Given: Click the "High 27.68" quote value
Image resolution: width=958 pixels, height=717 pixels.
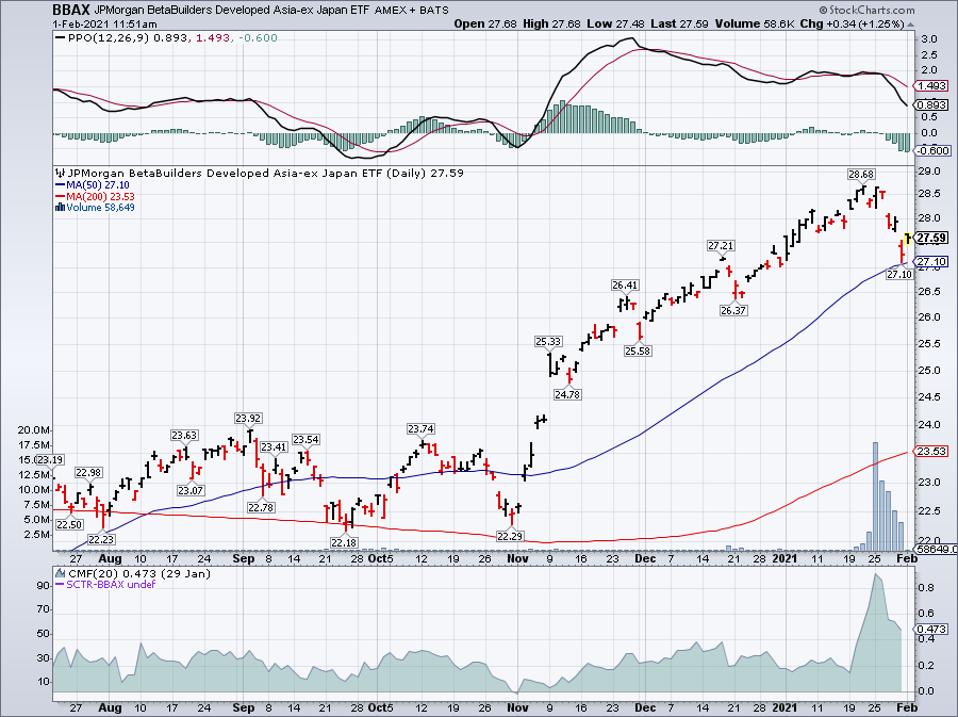Looking at the screenshot, I should tap(550, 24).
